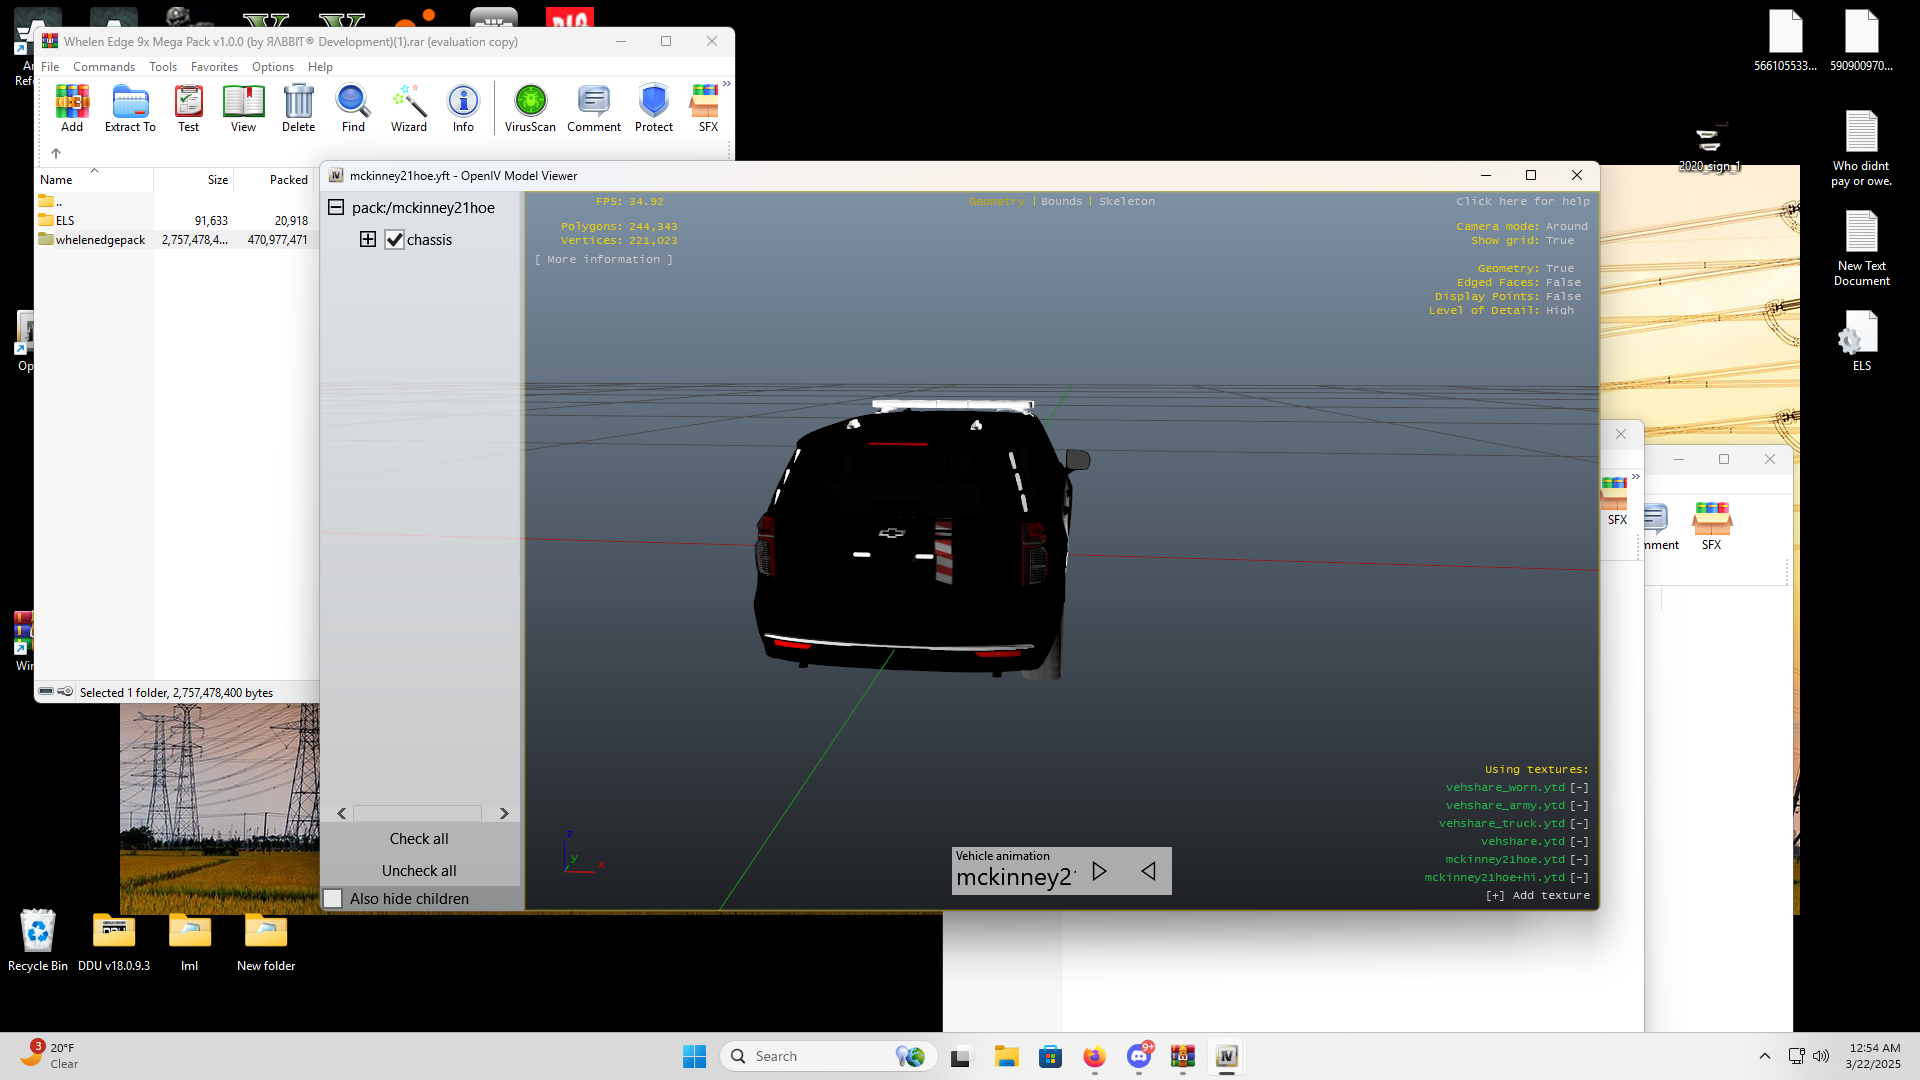This screenshot has width=1920, height=1080.
Task: Expand More information section in viewer
Action: tap(604, 260)
